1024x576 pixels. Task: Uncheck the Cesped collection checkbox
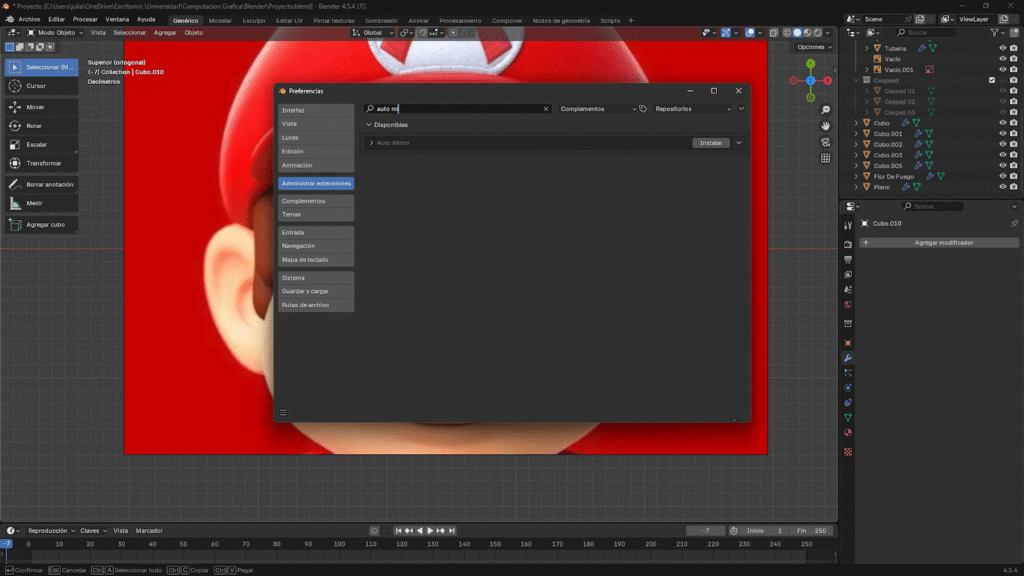(x=991, y=80)
